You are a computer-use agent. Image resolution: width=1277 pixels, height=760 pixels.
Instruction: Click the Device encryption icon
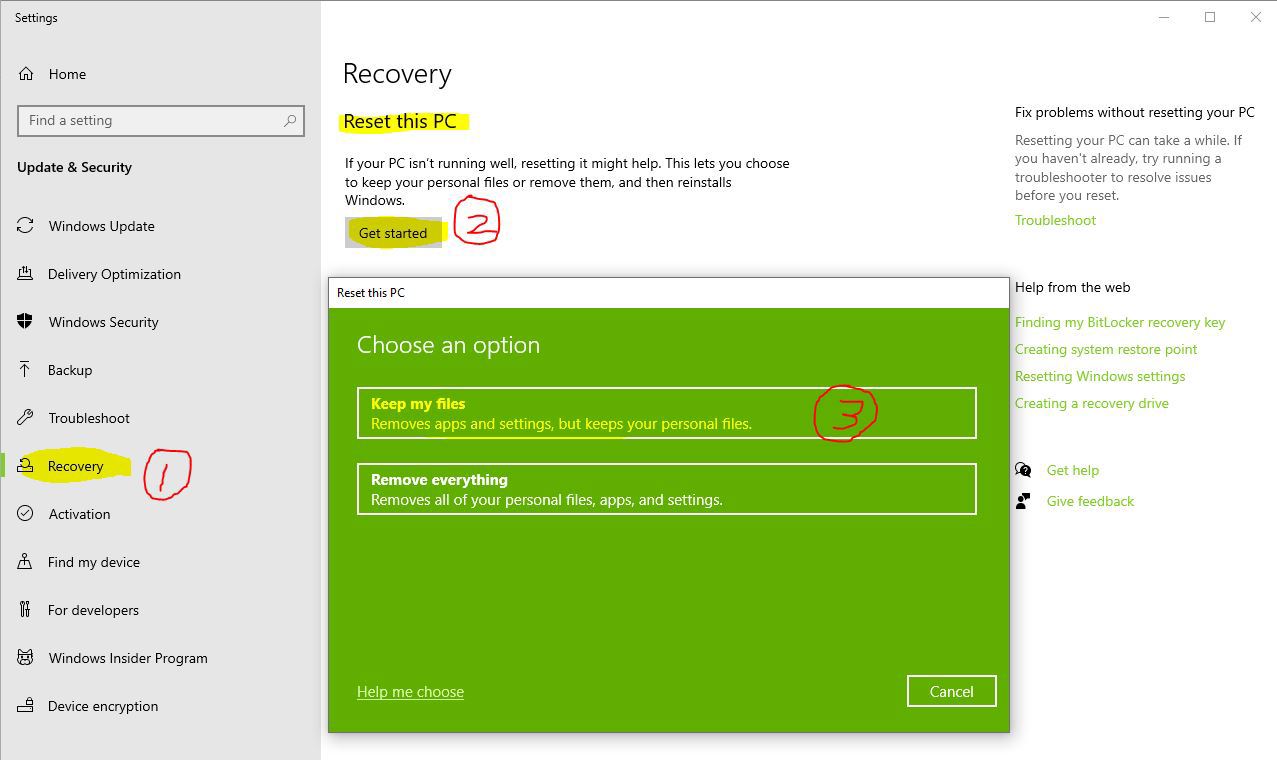[25, 706]
